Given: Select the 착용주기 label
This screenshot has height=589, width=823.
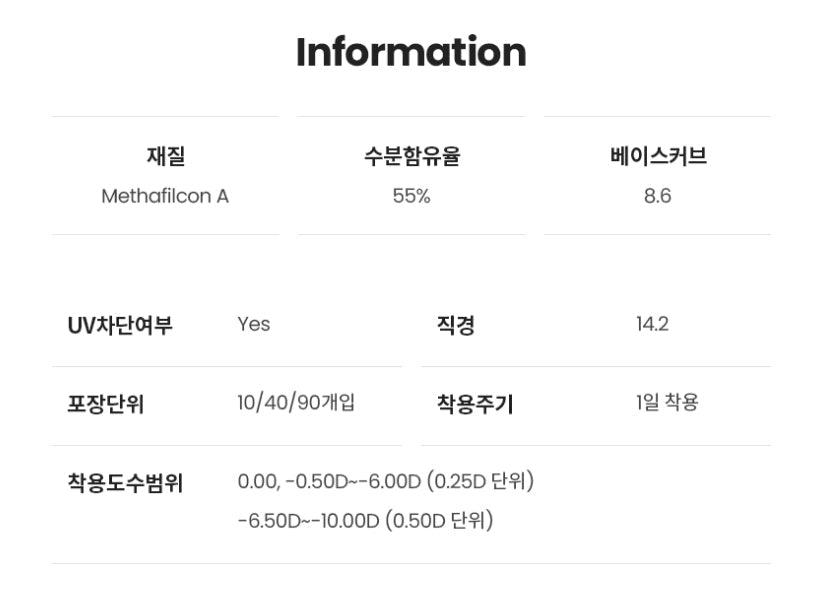Looking at the screenshot, I should coord(474,404).
